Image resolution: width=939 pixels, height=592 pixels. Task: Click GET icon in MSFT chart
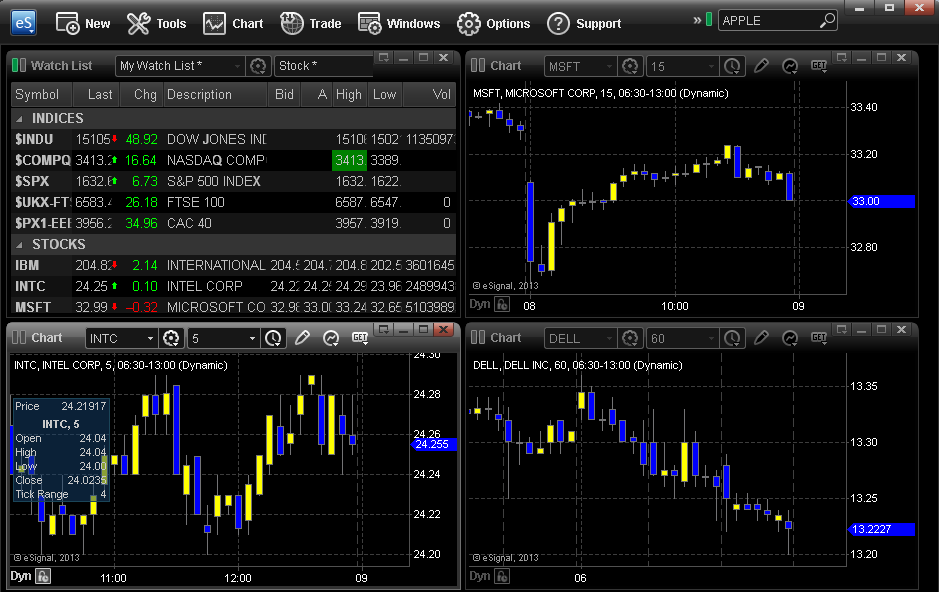[x=819, y=66]
